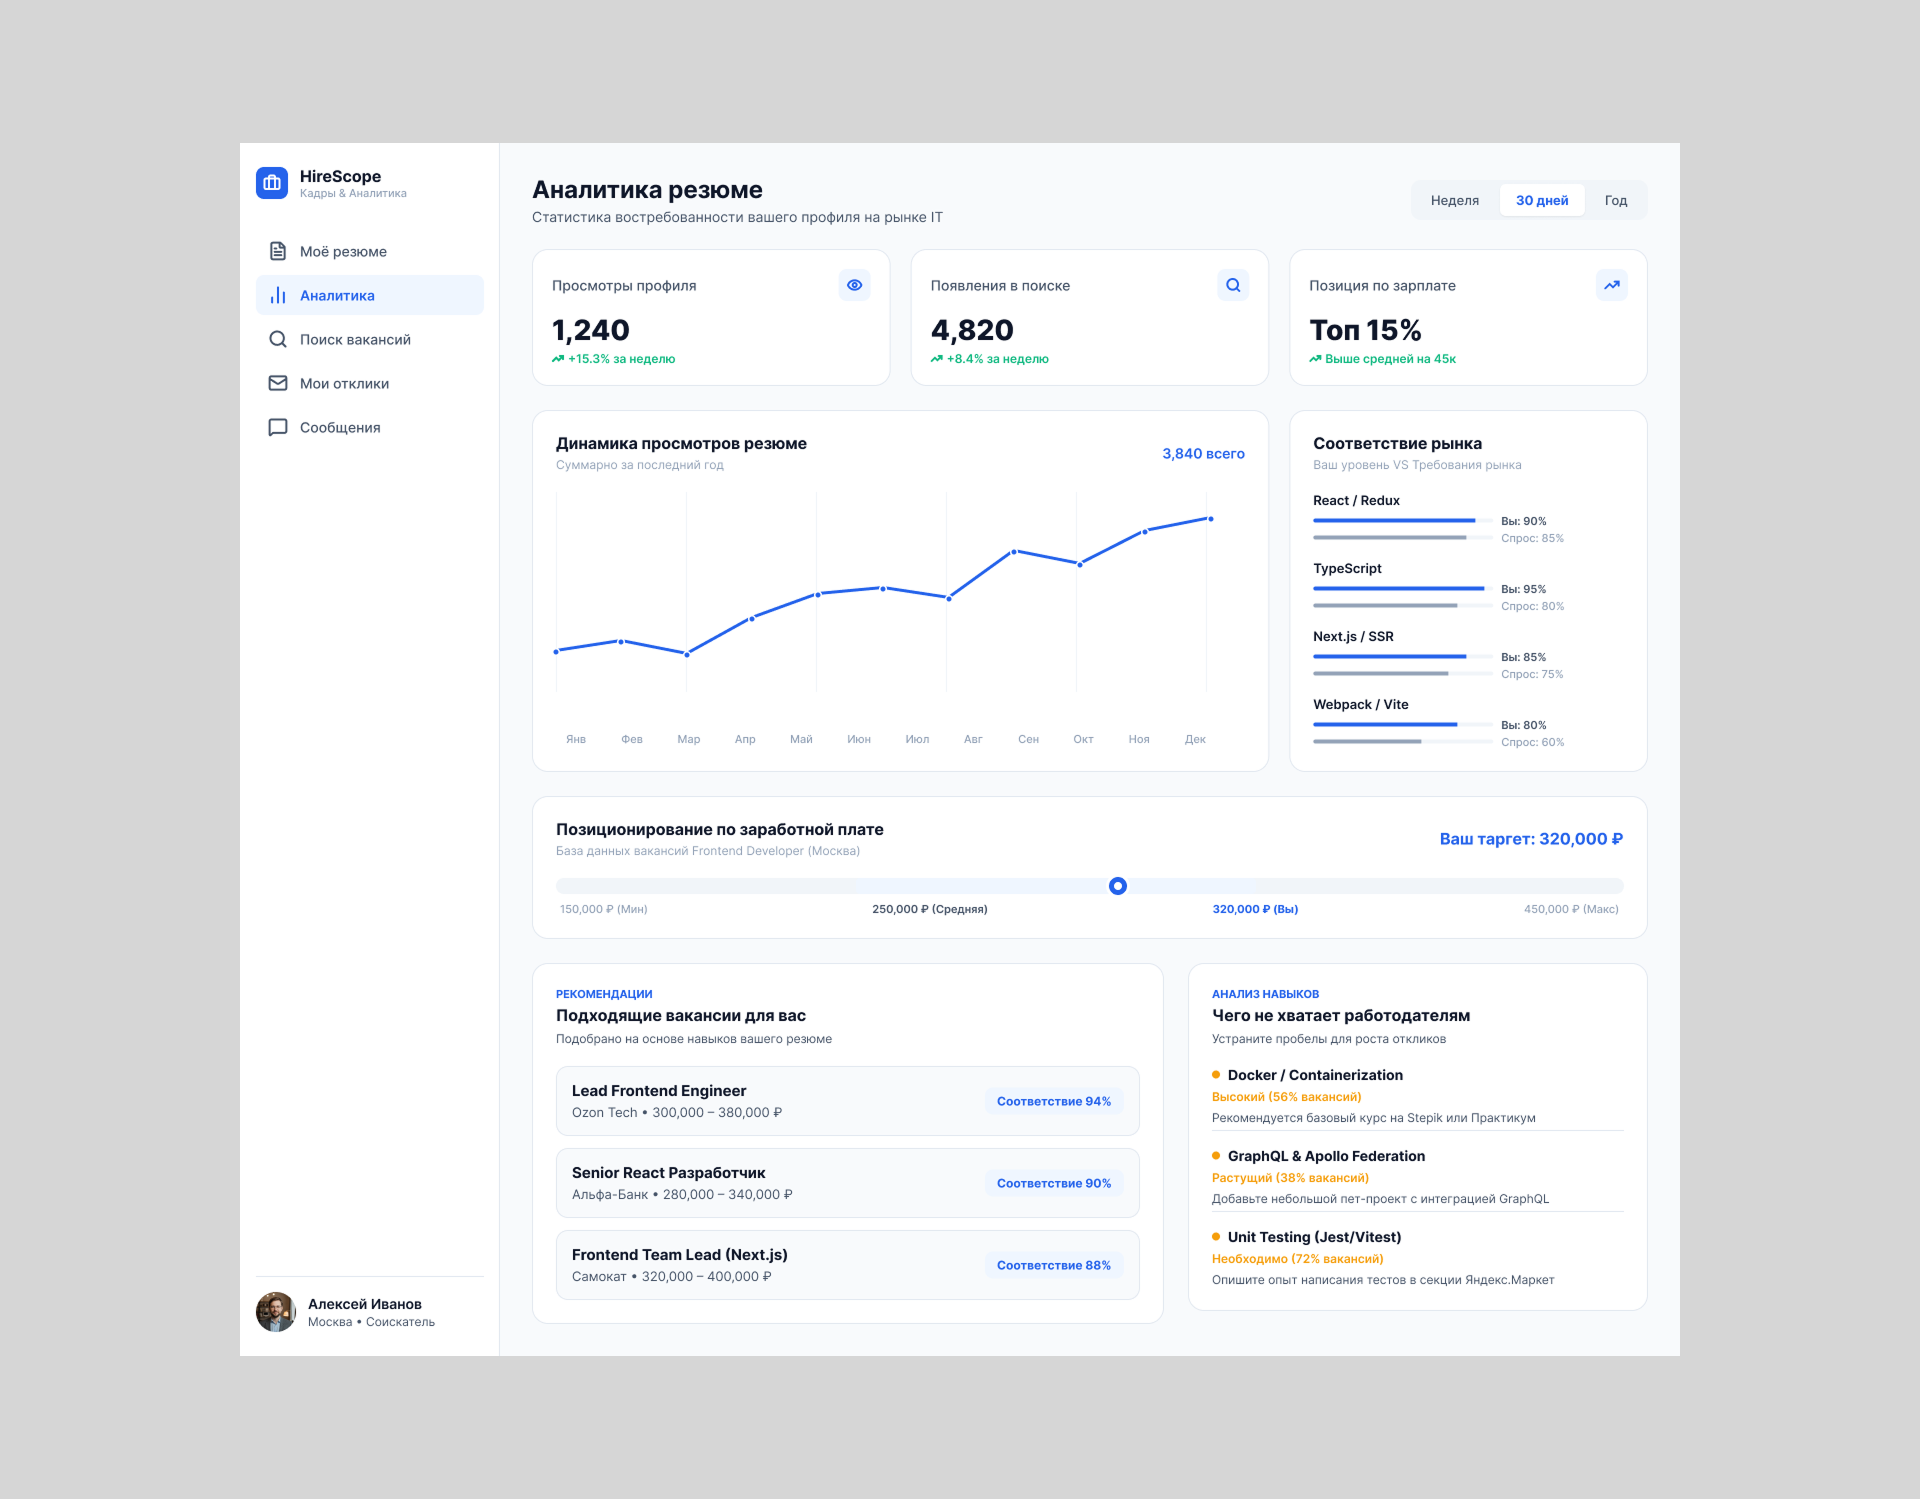Screen dimensions: 1920x1499
Task: Click the trend arrow next to +8.4% за неделю
Action: coord(937,359)
